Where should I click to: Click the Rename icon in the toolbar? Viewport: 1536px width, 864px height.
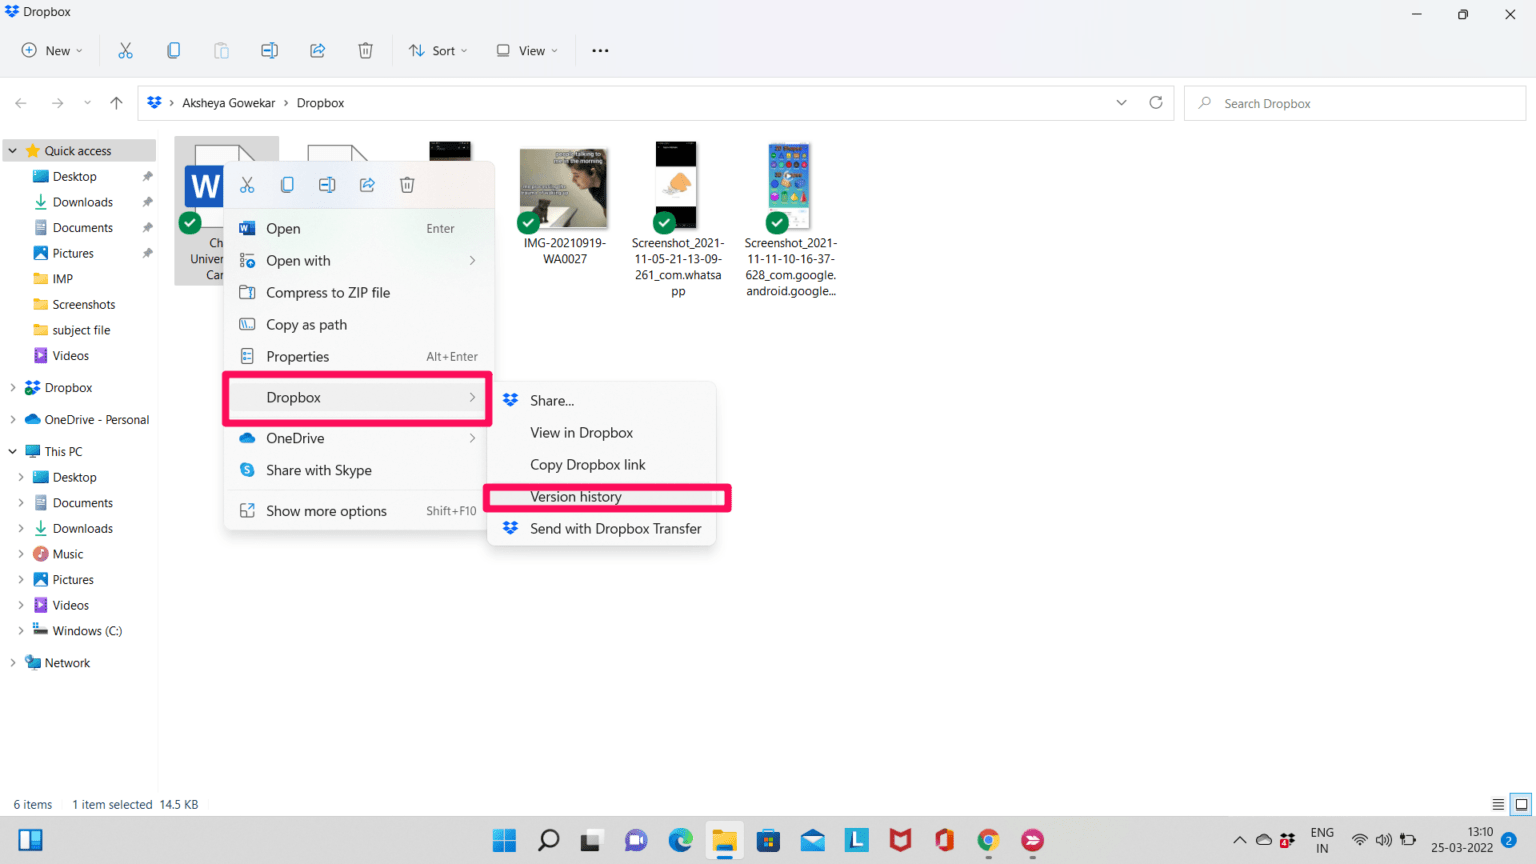pos(269,50)
